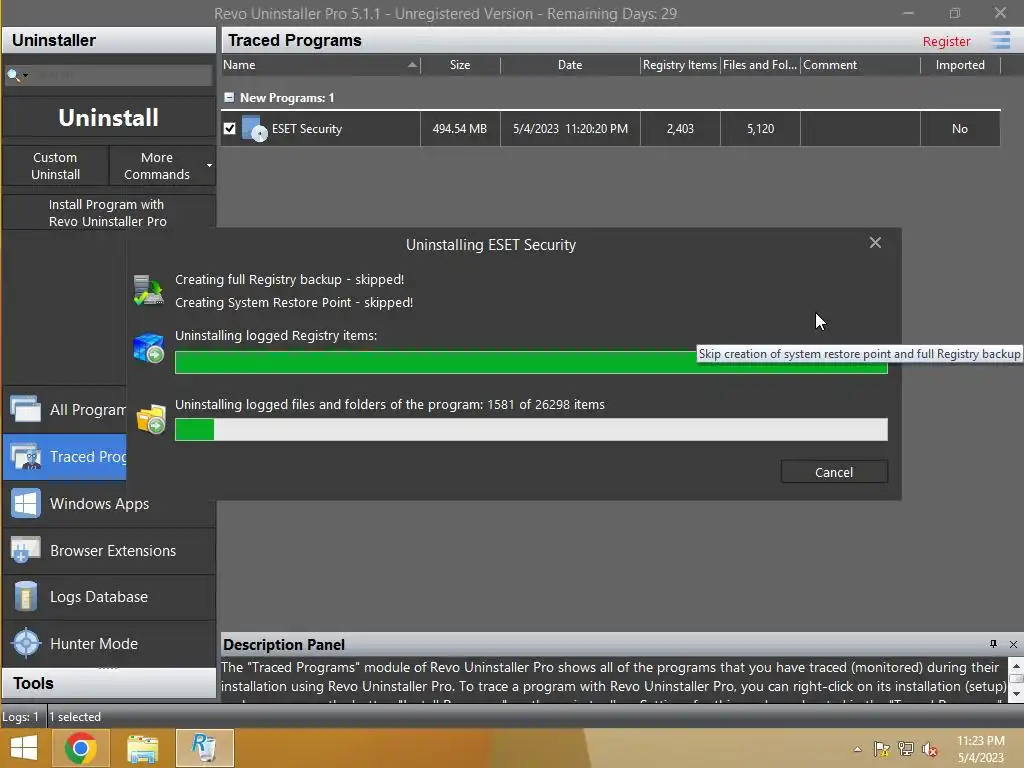Click the ESET Security date cell

pyautogui.click(x=570, y=129)
